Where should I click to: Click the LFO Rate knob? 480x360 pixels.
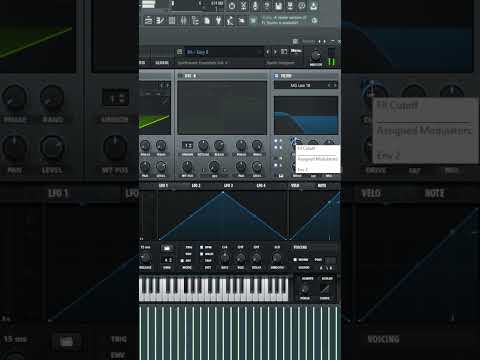225,258
